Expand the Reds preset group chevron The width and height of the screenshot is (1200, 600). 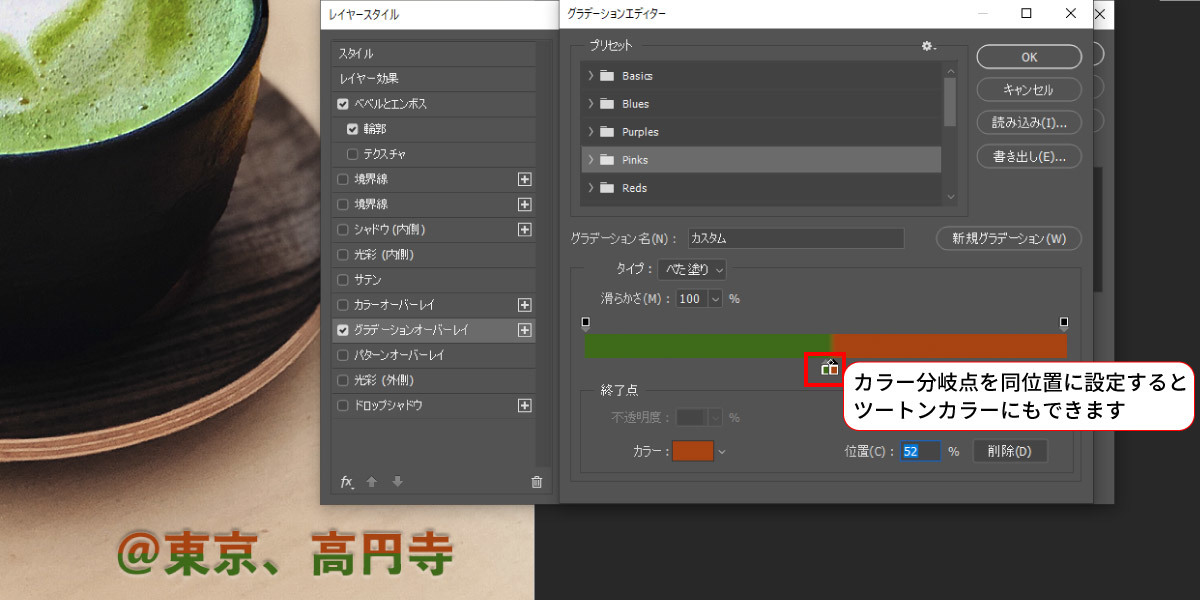(x=591, y=188)
